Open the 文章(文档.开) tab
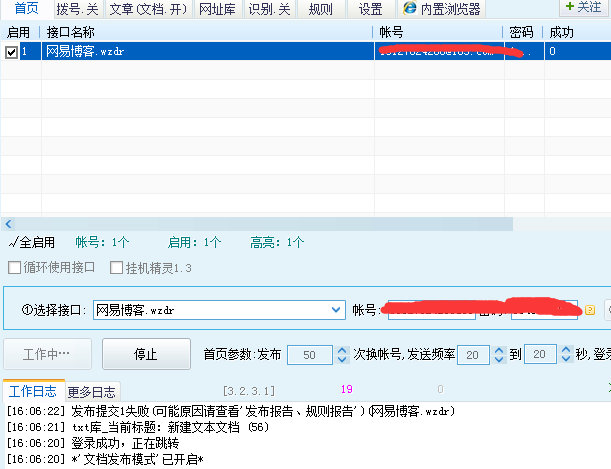This screenshot has width=611, height=469. click(148, 9)
